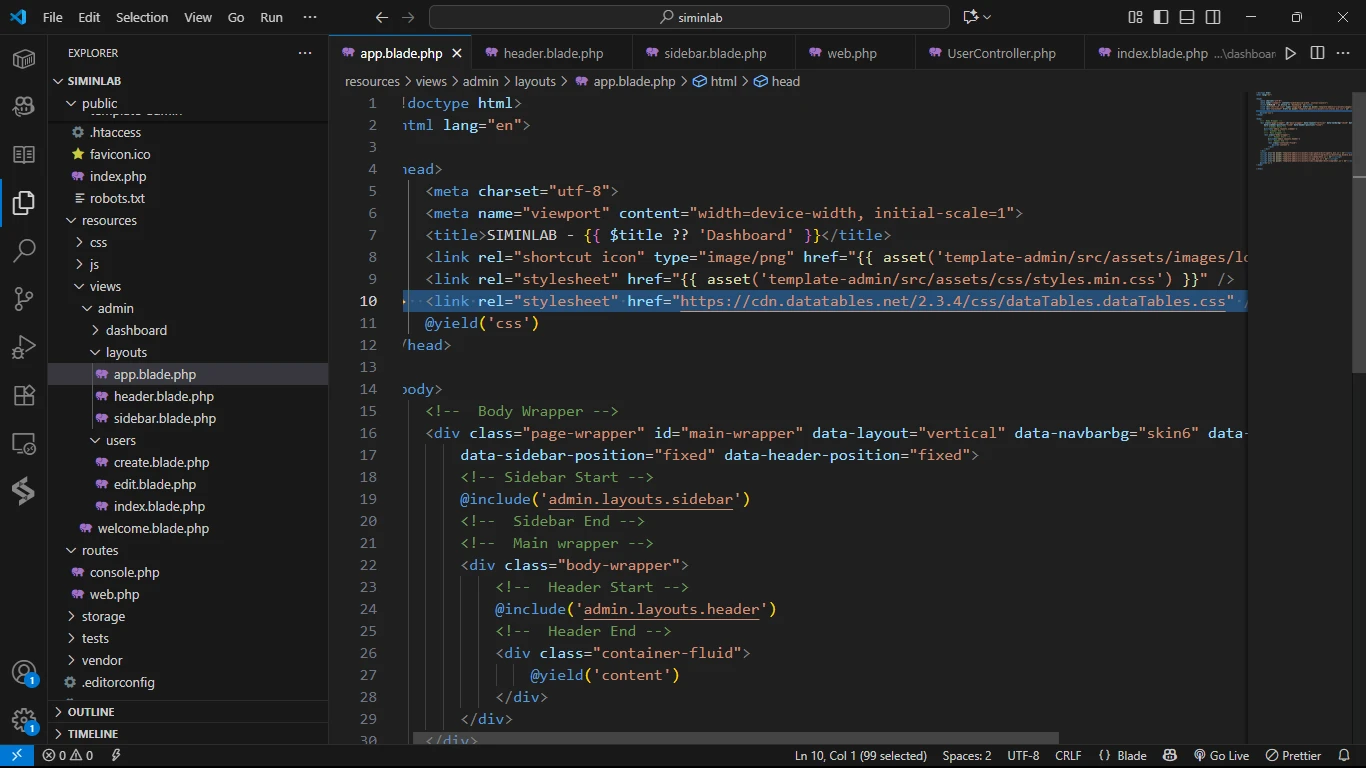Image resolution: width=1366 pixels, height=768 pixels.
Task: Open the Selection menu
Action: [x=142, y=17]
